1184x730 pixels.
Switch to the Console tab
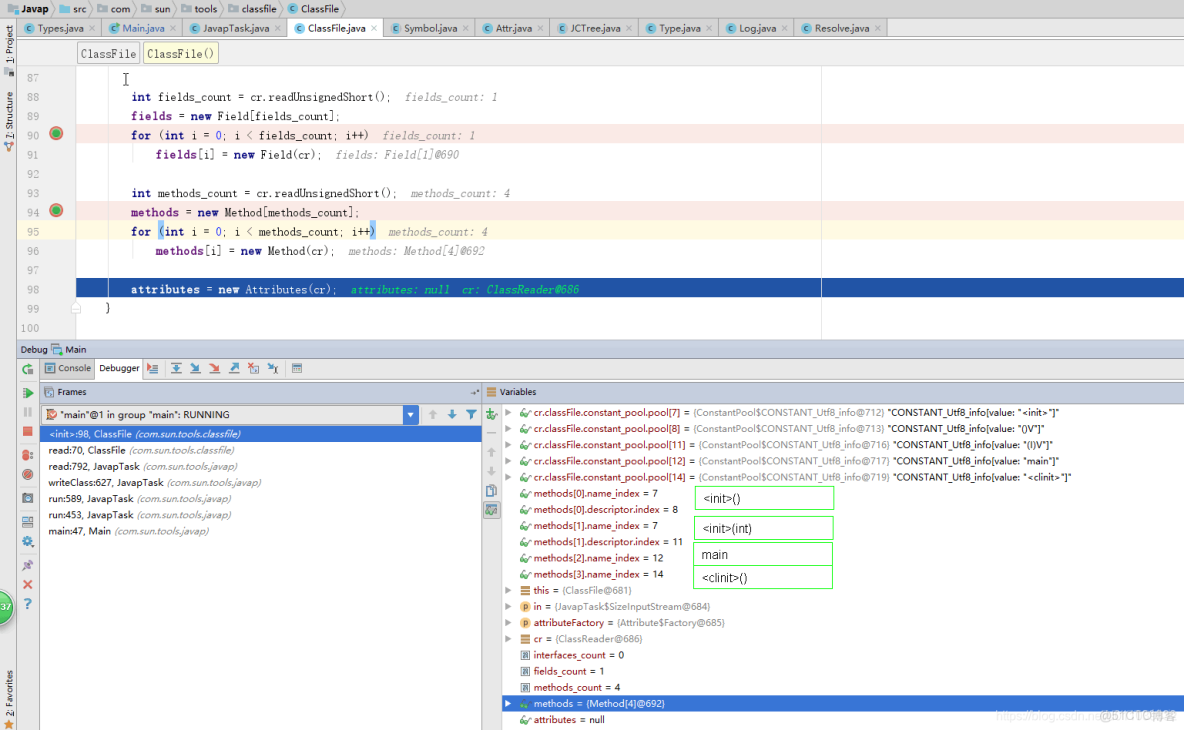tap(67, 368)
